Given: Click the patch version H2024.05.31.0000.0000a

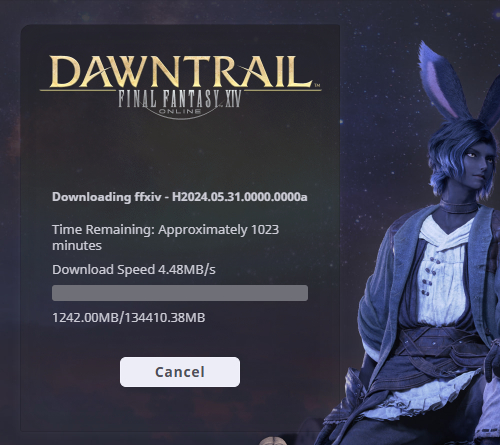Looking at the screenshot, I should [240, 197].
